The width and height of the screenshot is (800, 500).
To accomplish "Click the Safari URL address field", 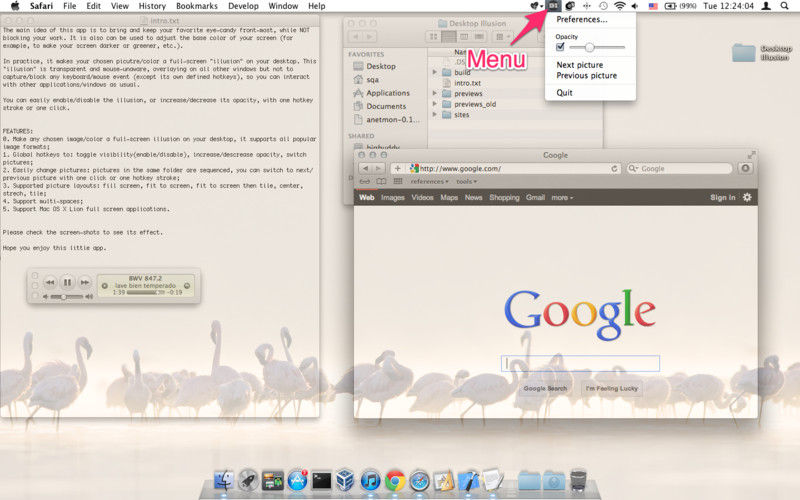I will [514, 168].
